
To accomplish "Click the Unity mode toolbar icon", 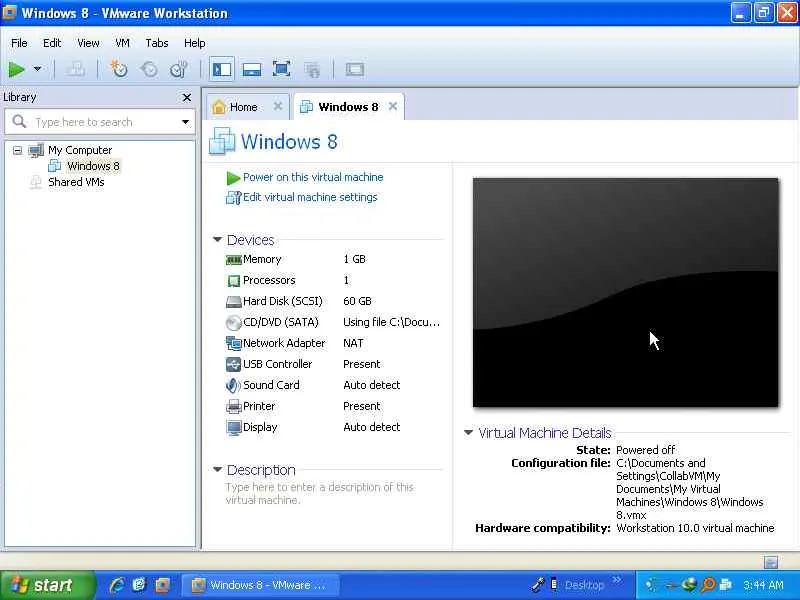I will click(x=312, y=69).
